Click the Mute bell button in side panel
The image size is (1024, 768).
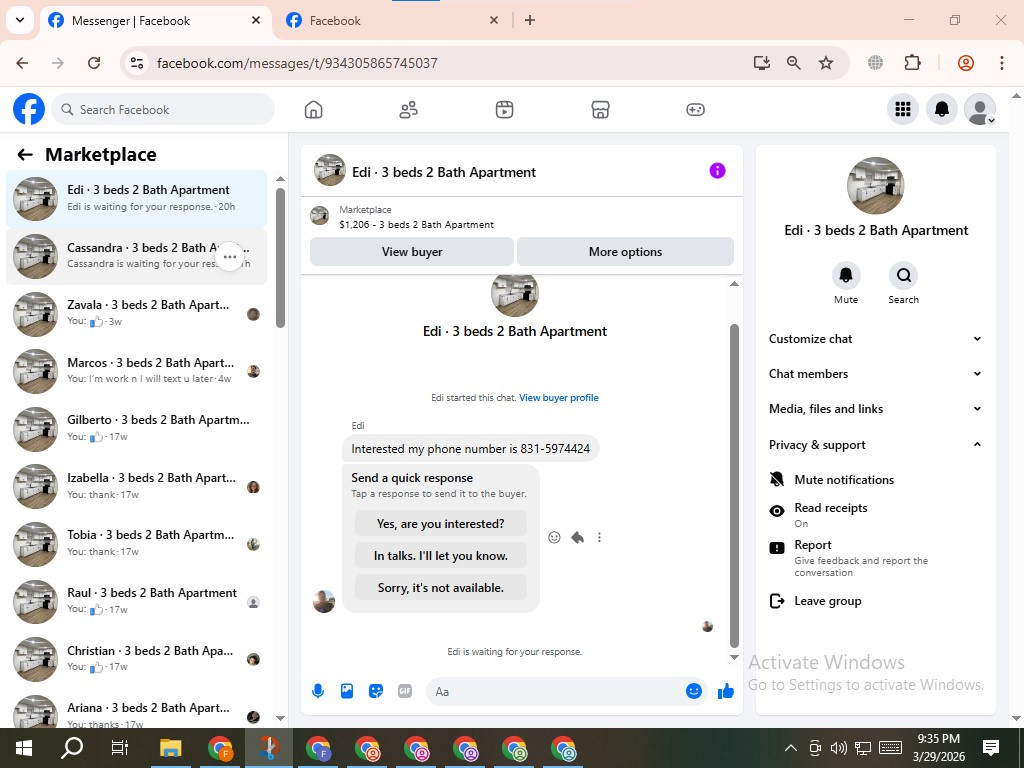click(x=846, y=276)
